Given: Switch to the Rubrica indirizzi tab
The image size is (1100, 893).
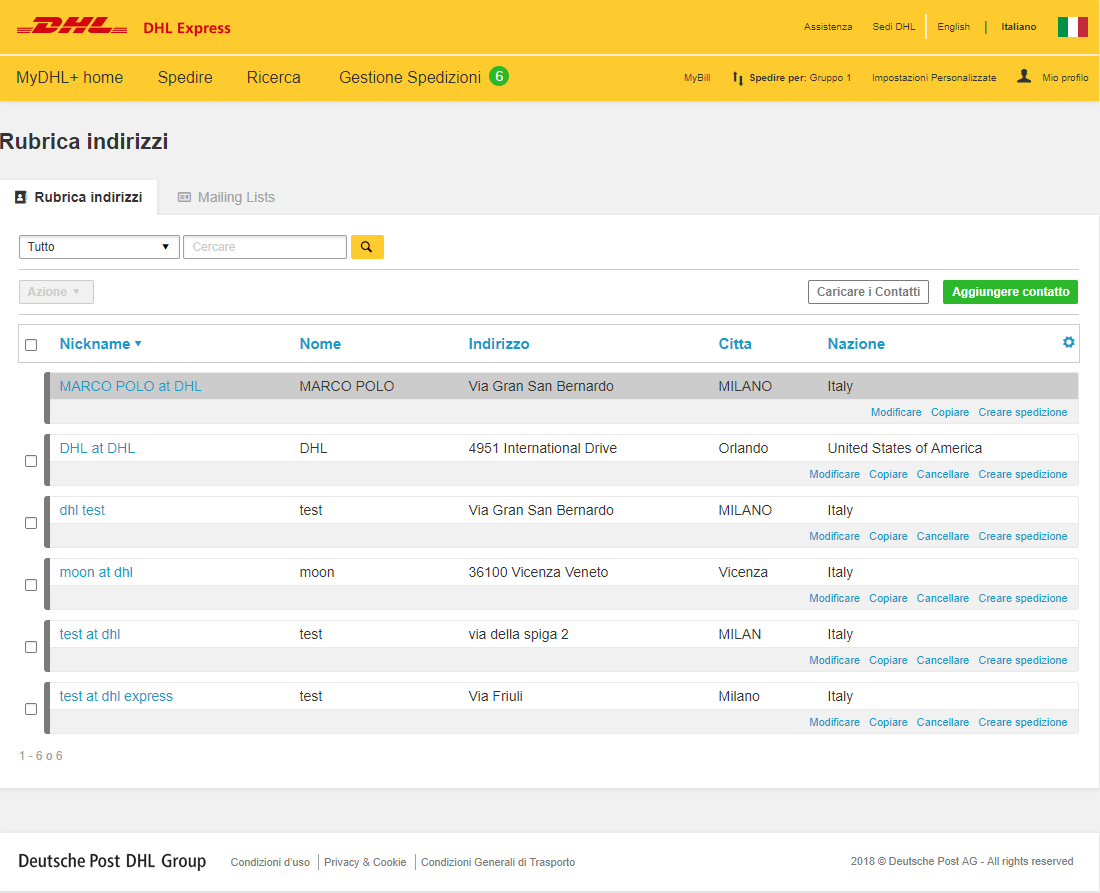Looking at the screenshot, I should [x=78, y=197].
